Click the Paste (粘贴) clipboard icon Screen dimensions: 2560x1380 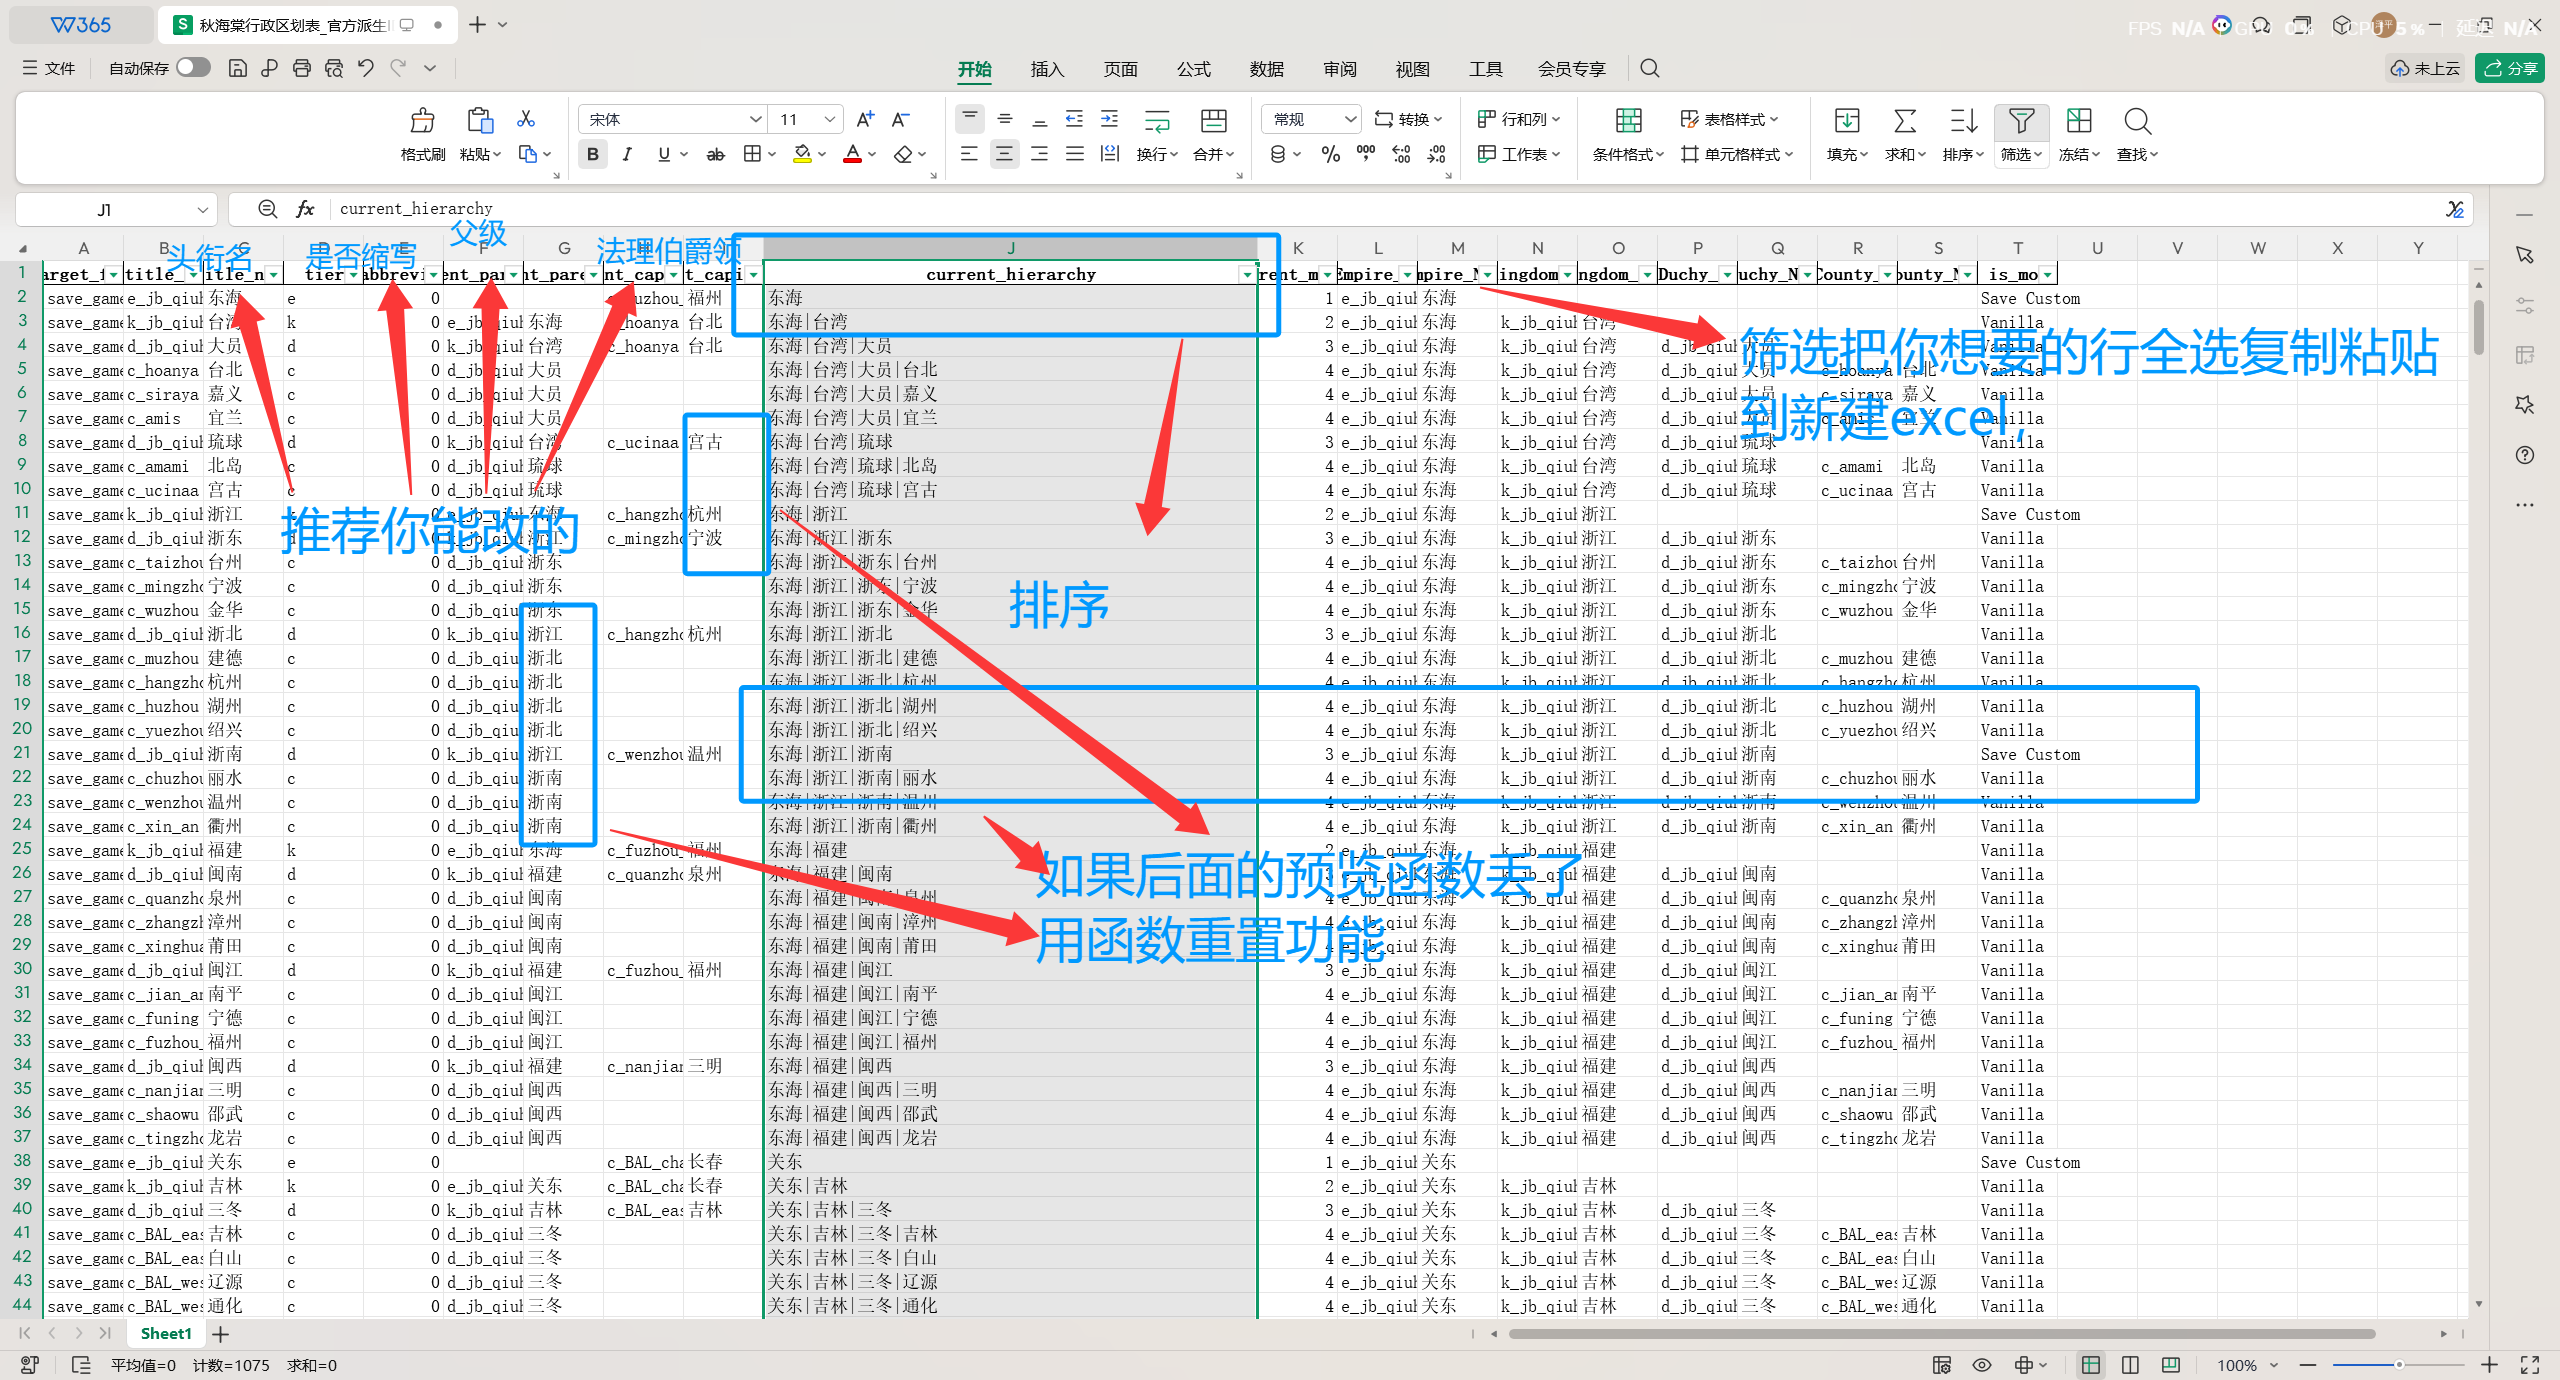pyautogui.click(x=479, y=121)
